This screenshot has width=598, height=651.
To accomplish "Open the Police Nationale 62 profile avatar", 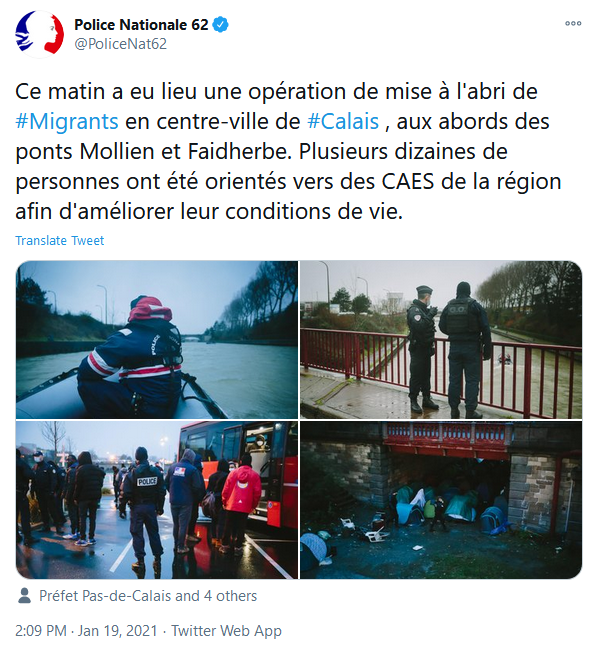I will tap(39, 33).
